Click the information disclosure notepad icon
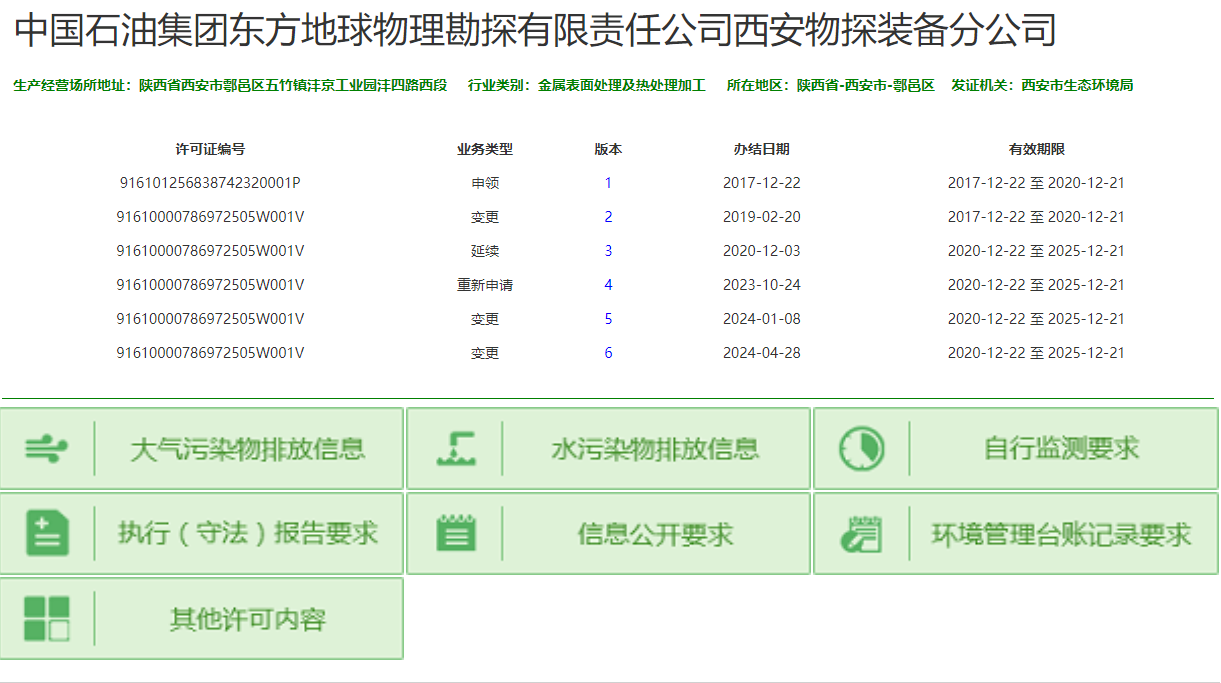 pyautogui.click(x=457, y=533)
